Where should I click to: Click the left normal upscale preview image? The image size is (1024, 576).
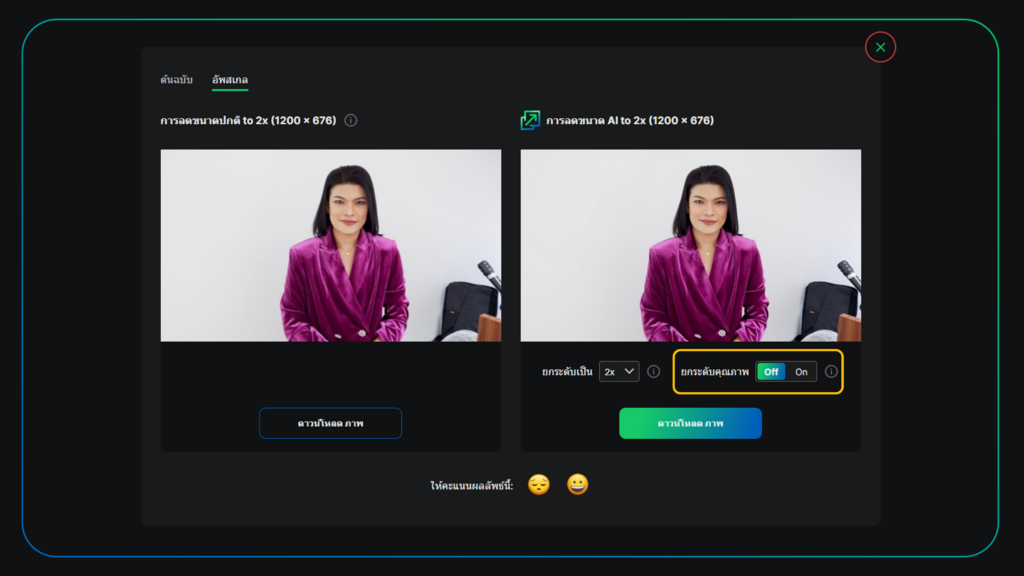coord(331,245)
